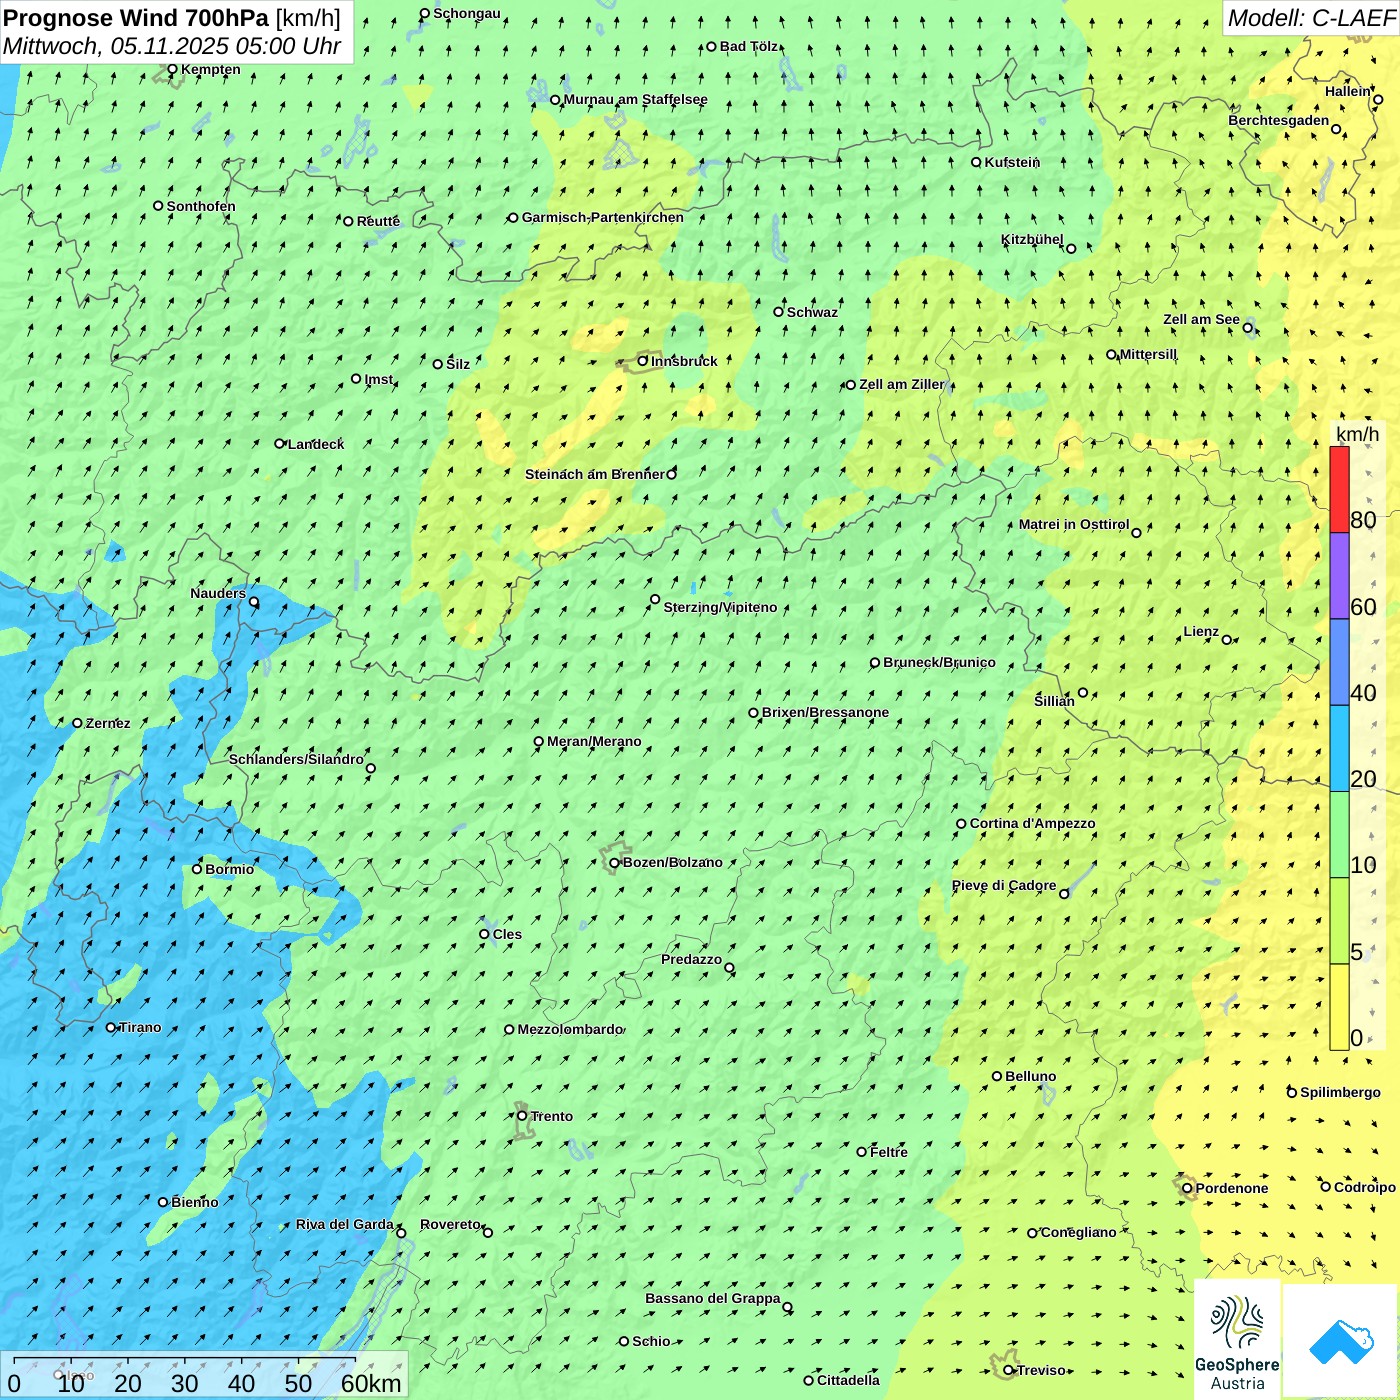
Task: Click the Schwaz town marker
Action: click(778, 312)
